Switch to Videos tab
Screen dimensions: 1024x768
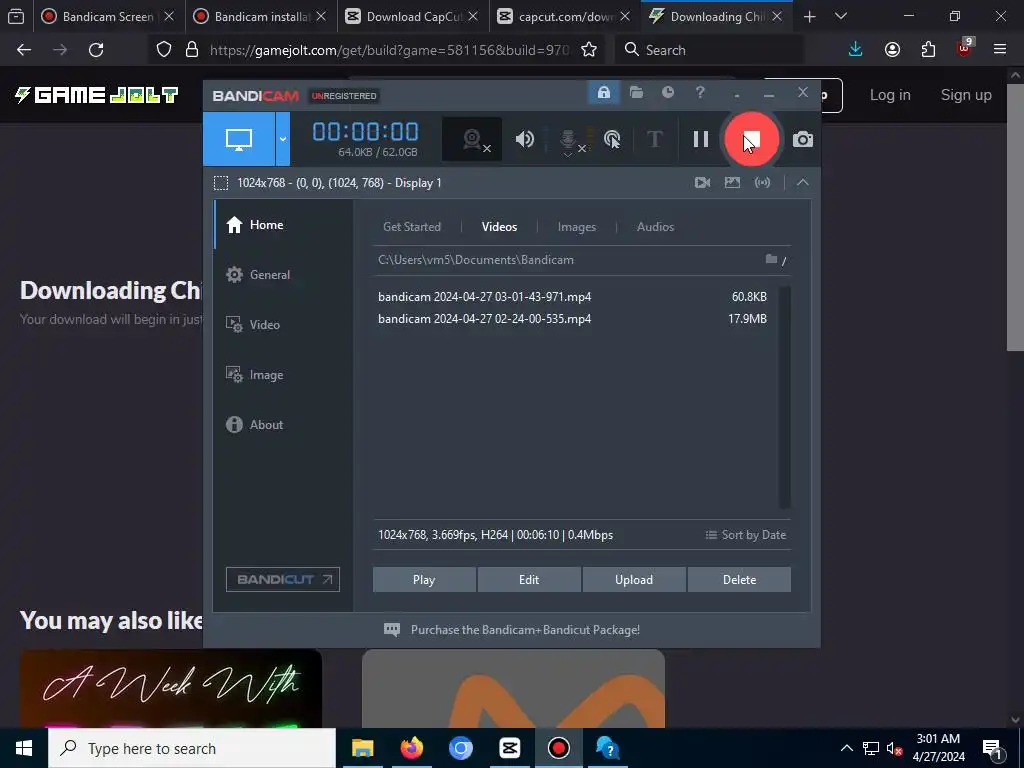coord(499,227)
